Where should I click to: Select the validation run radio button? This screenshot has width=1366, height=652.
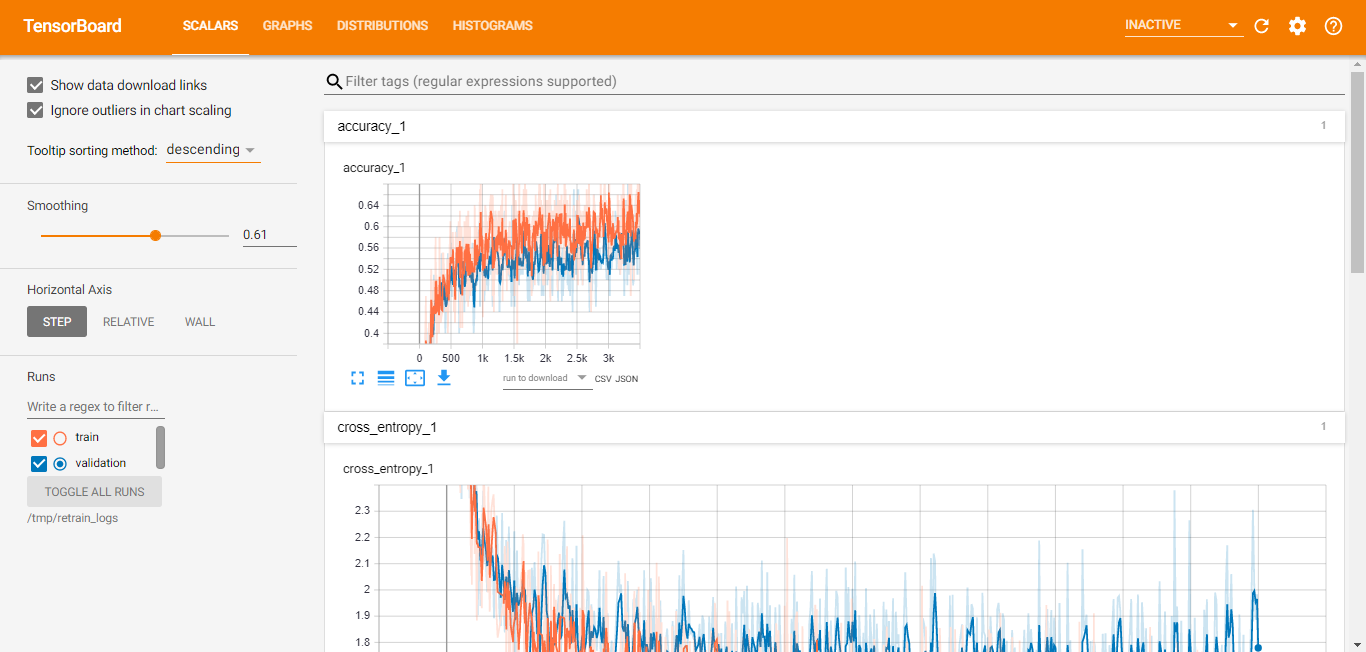click(x=60, y=463)
